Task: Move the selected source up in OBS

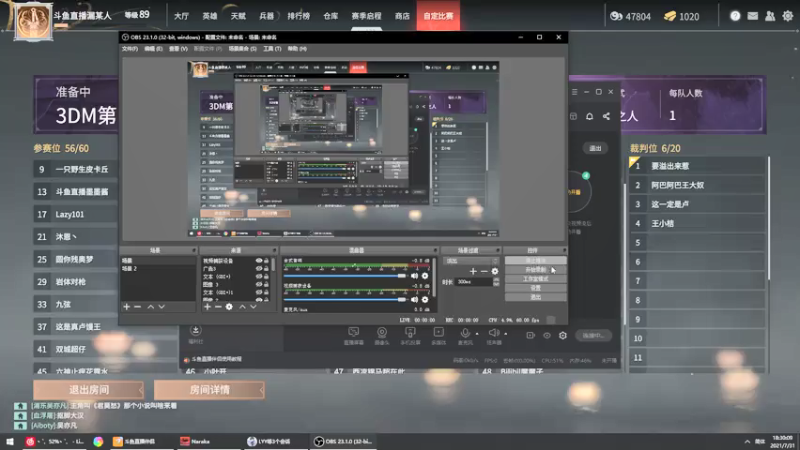Action: click(242, 307)
